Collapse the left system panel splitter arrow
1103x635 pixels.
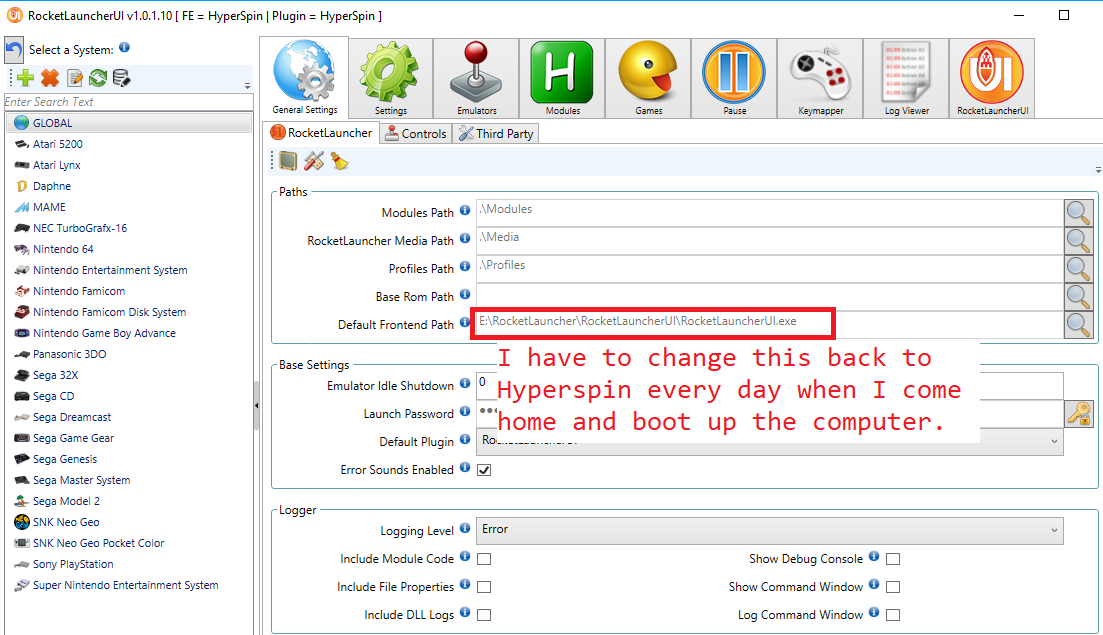click(x=257, y=405)
